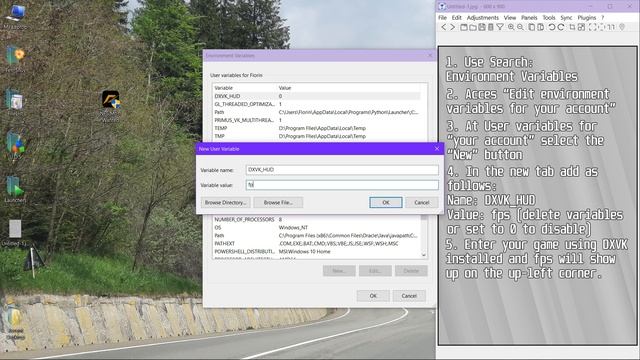Image resolution: width=640 pixels, height=360 pixels.
Task: Close the New User Variable dialog
Action: pyautogui.click(x=437, y=149)
